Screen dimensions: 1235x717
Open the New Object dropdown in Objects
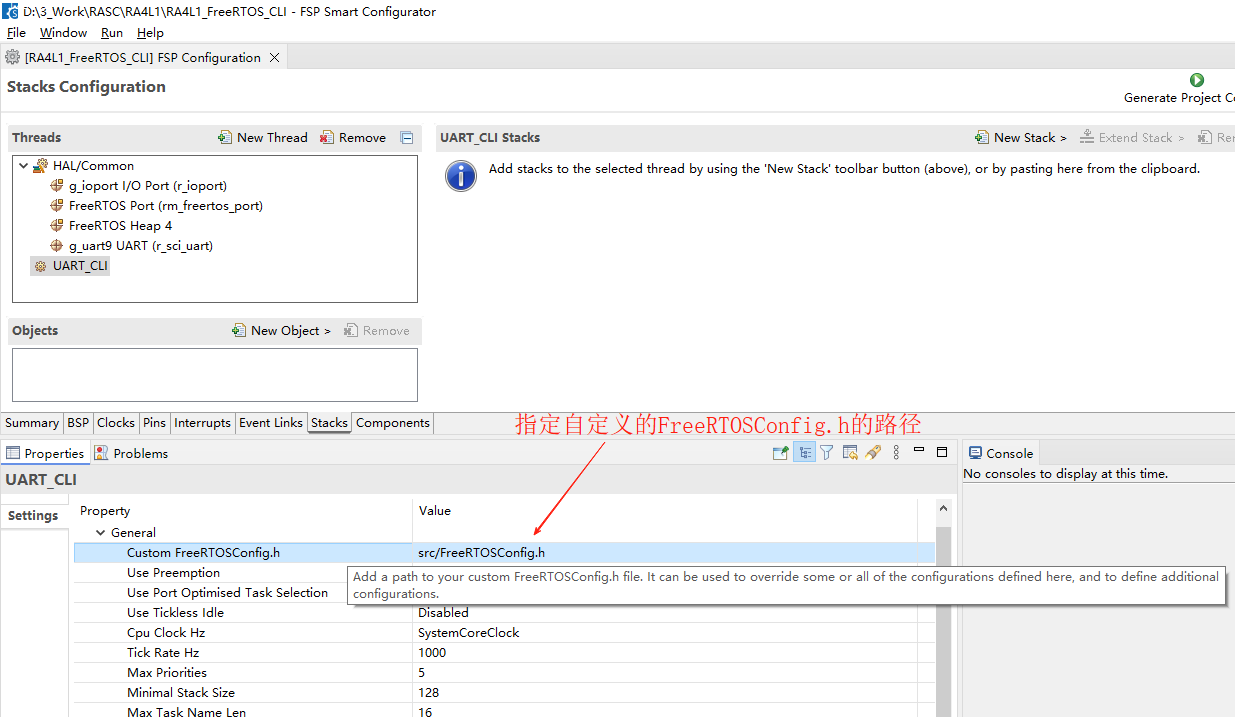281,331
